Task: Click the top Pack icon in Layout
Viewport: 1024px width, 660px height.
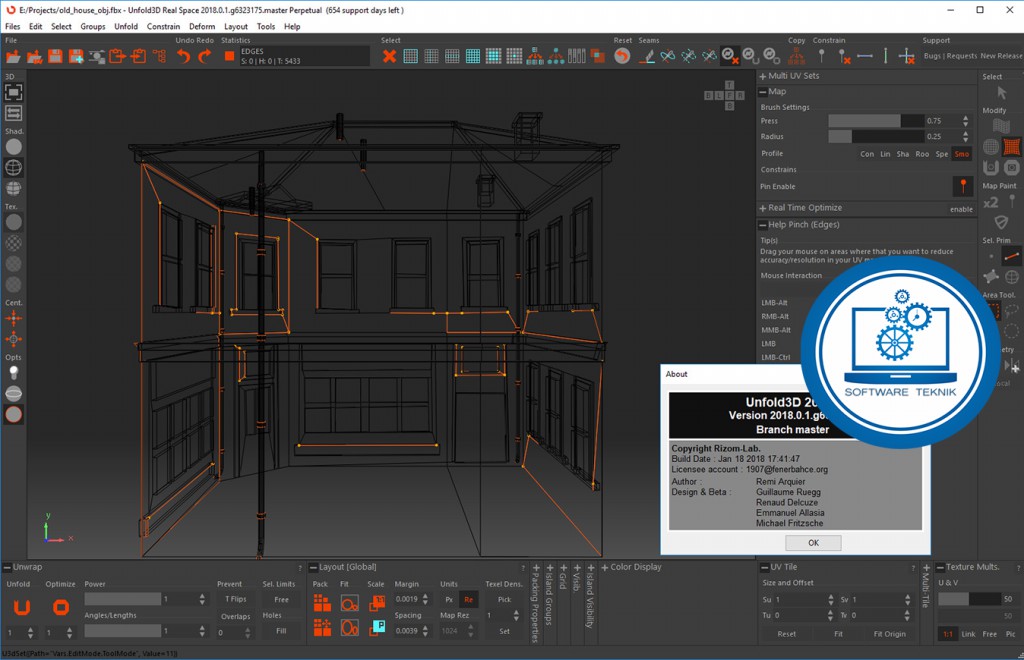Action: coord(322,603)
